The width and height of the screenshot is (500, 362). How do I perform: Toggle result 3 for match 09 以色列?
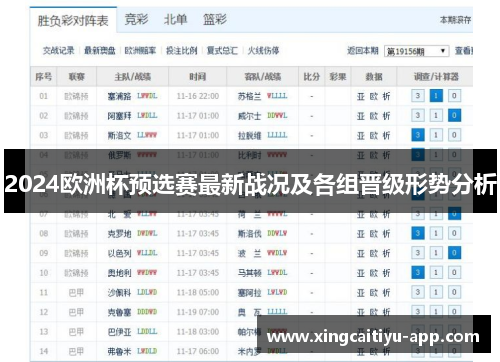[418, 253]
